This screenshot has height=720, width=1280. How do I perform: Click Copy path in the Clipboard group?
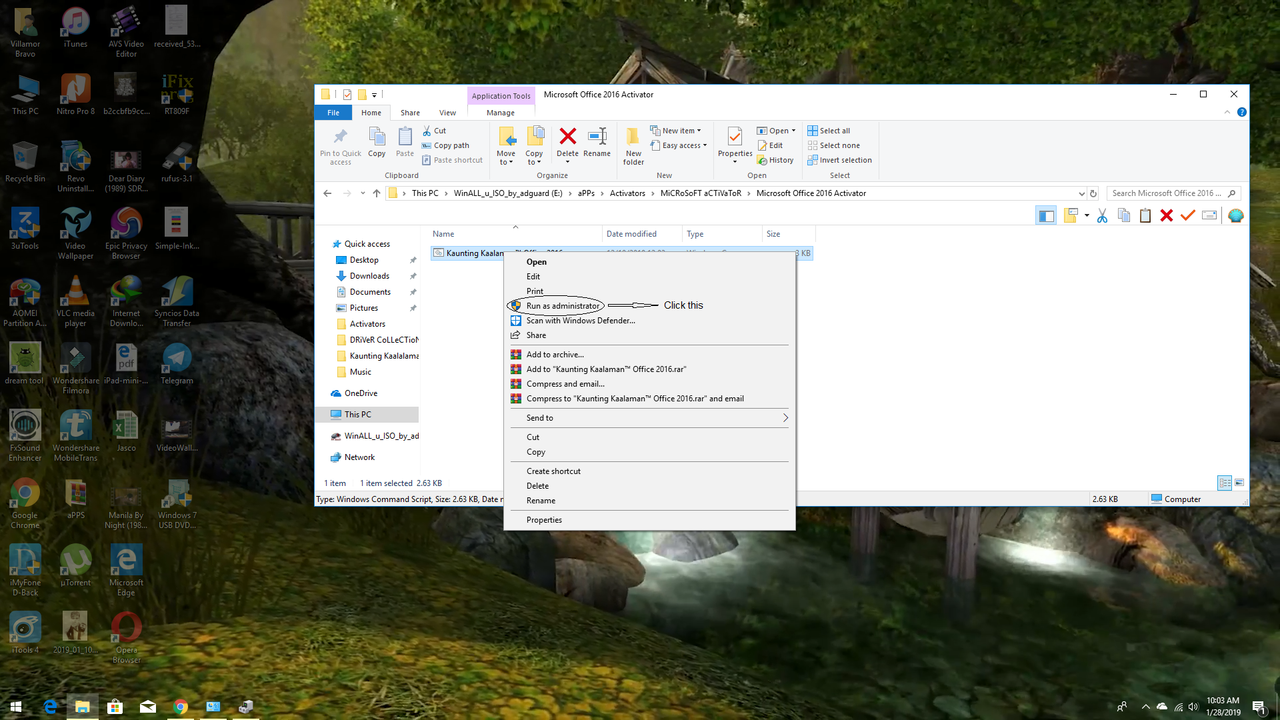tap(445, 145)
